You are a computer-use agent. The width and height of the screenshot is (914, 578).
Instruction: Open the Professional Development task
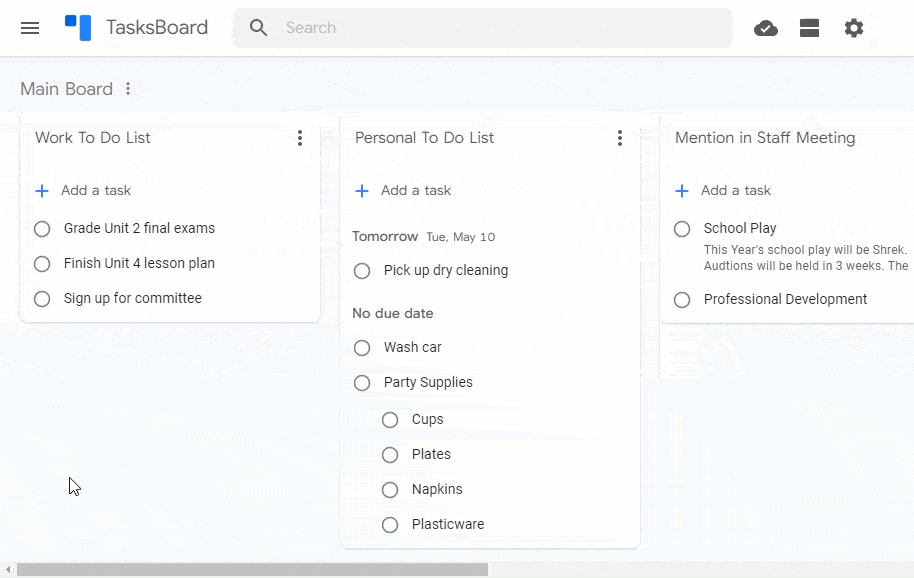785,299
